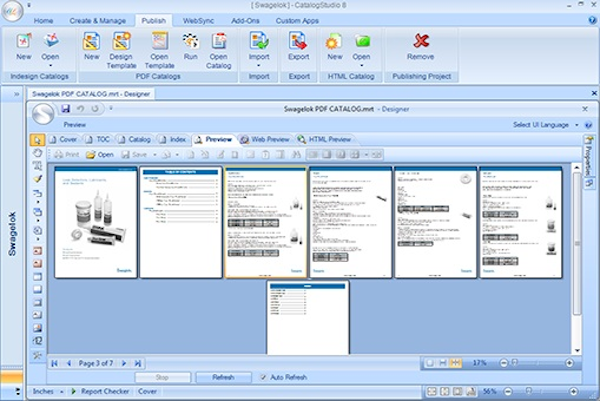Expand the Import dropdown arrow
600x401 pixels.
click(259, 66)
